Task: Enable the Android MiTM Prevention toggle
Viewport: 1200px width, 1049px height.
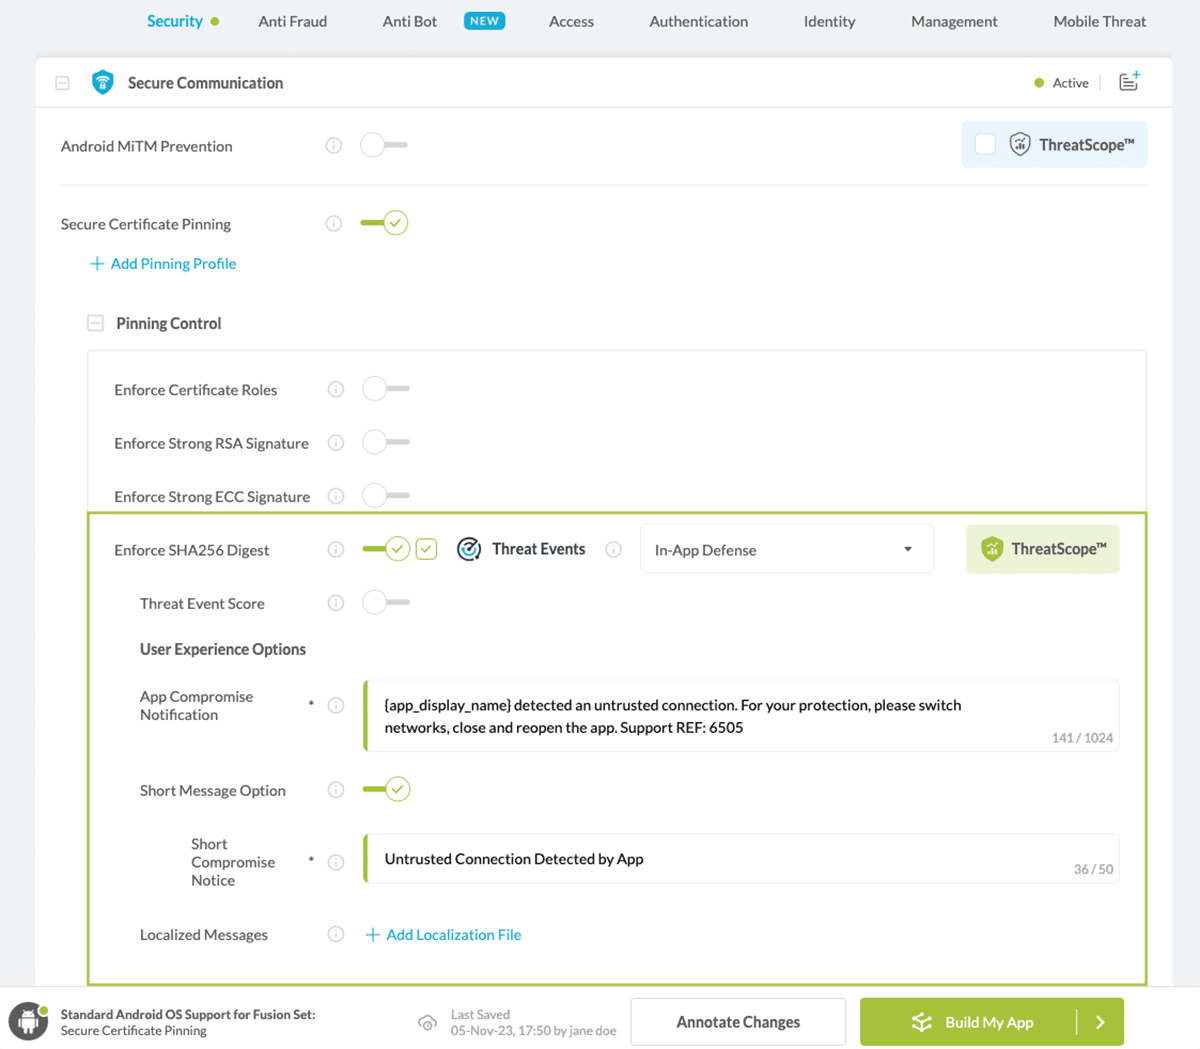Action: (384, 145)
